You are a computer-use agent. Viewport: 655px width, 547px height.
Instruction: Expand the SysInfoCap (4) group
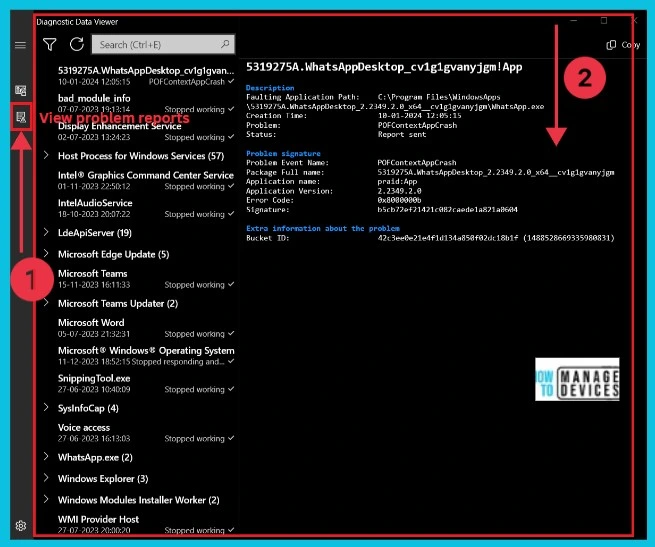click(x=46, y=408)
